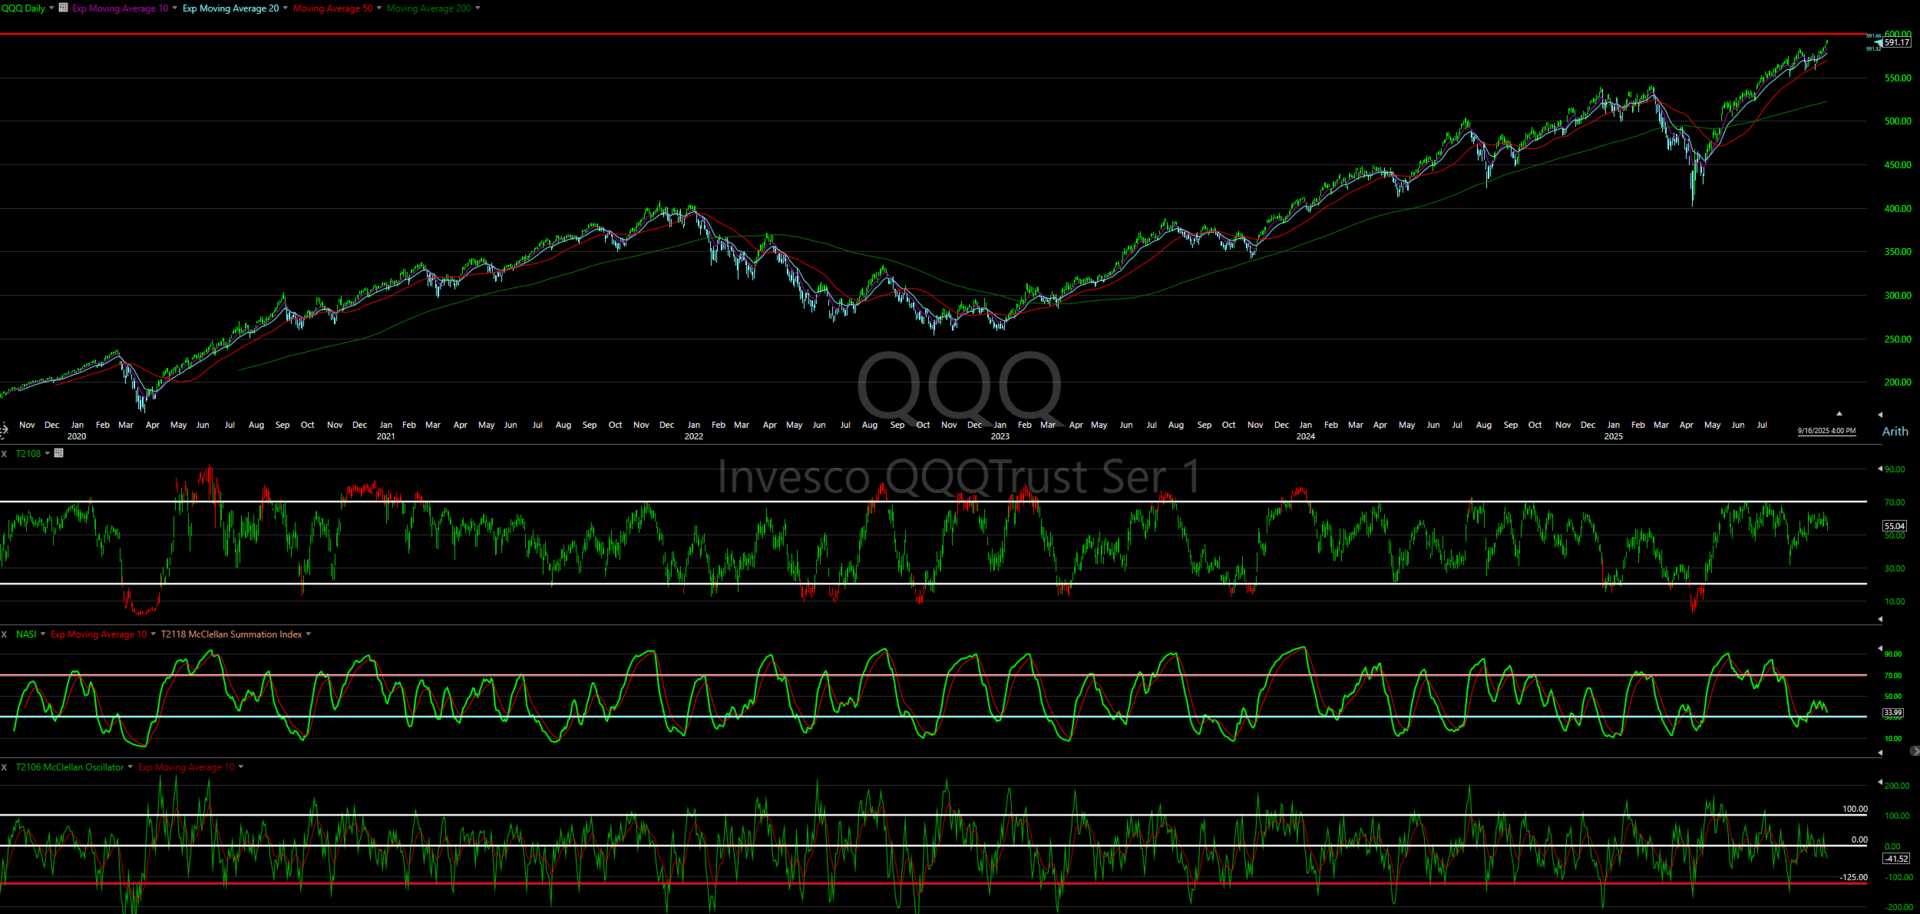This screenshot has height=914, width=1920.
Task: Open the NASI dropdown arrow
Action: coord(42,634)
